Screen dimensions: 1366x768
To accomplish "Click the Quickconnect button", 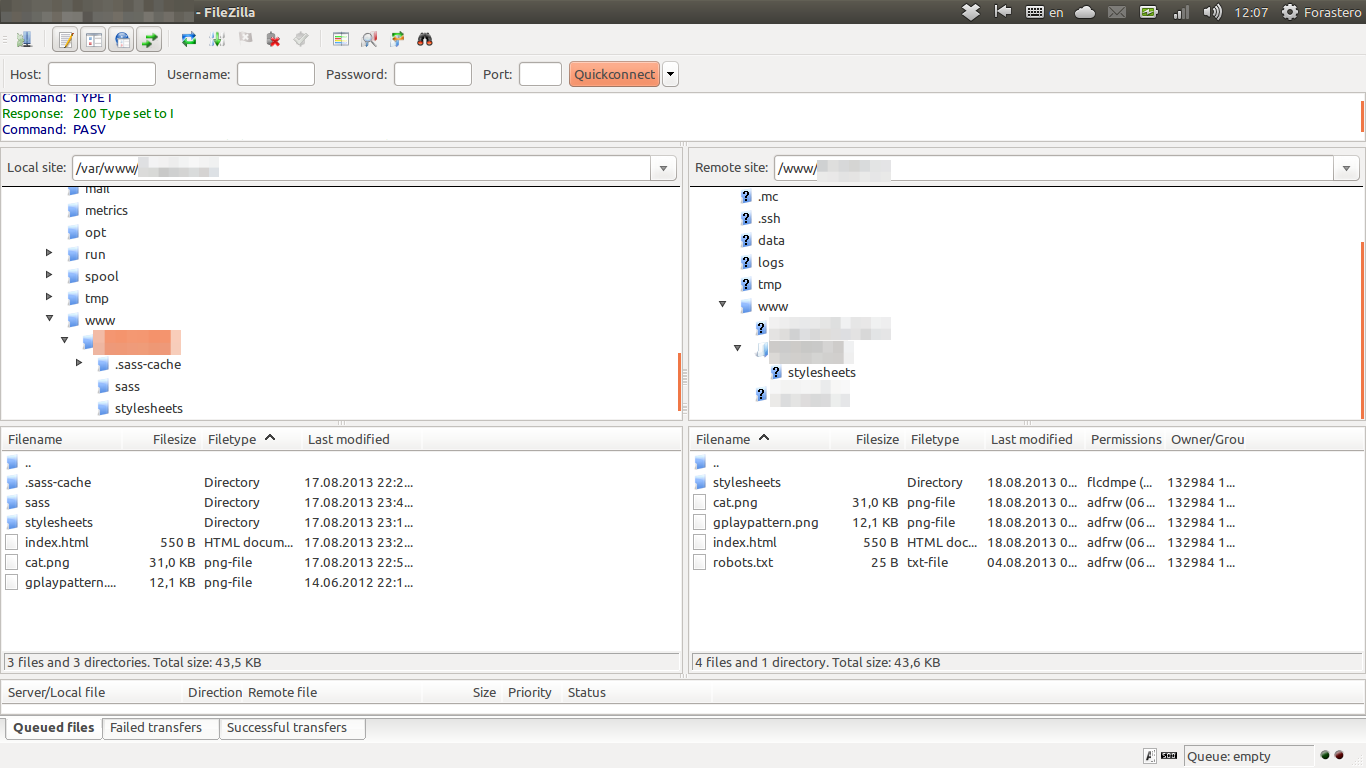I will tap(615, 74).
